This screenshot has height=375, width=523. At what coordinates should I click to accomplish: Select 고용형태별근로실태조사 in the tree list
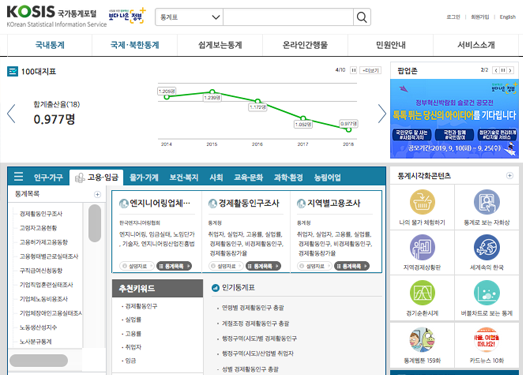click(x=49, y=256)
